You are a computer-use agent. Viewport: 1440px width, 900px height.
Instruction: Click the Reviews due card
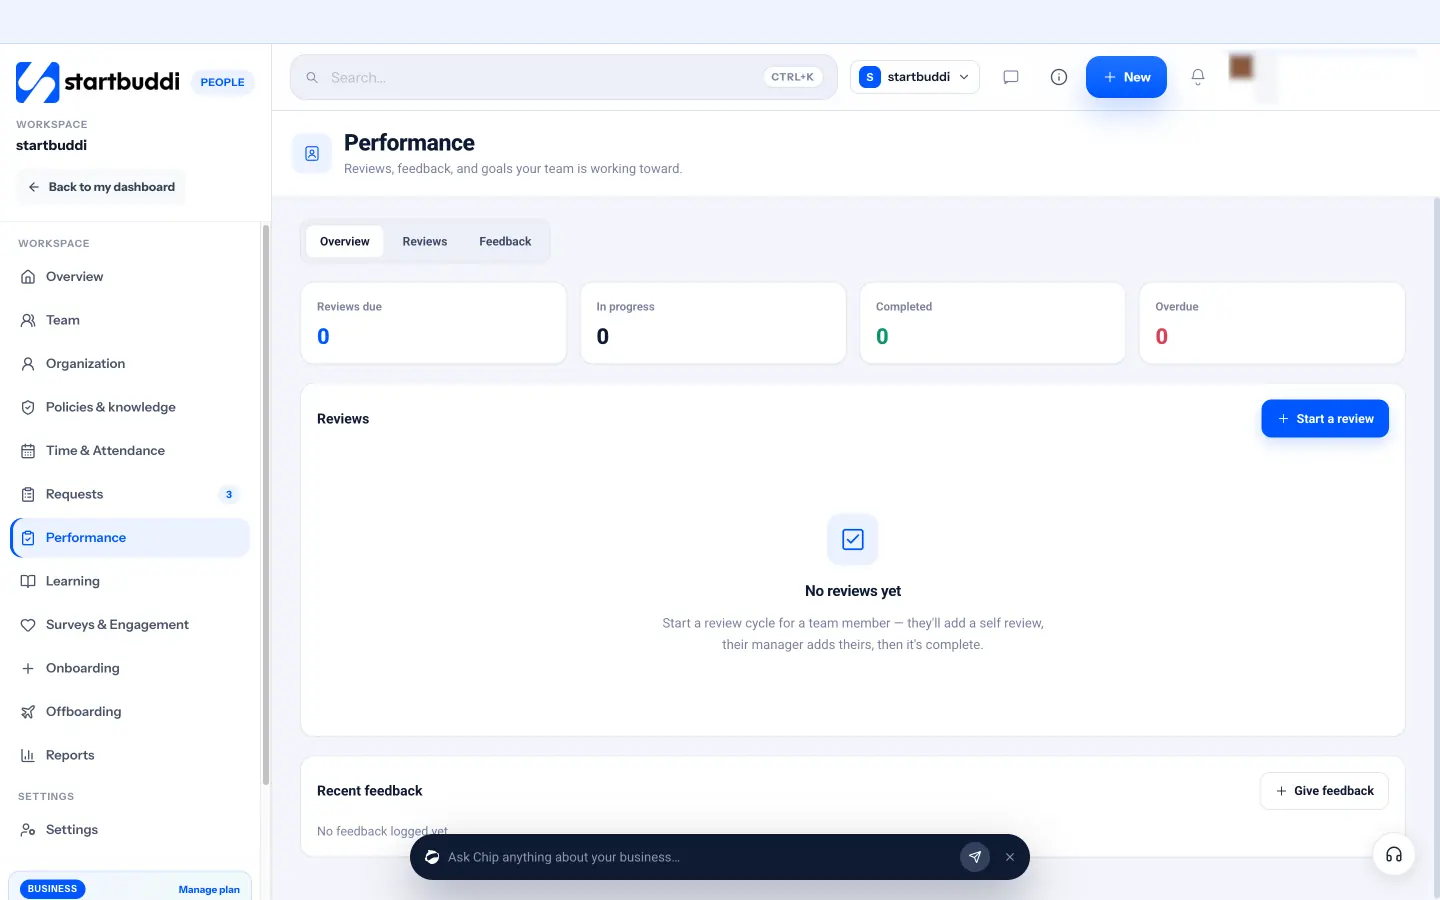[x=434, y=323]
